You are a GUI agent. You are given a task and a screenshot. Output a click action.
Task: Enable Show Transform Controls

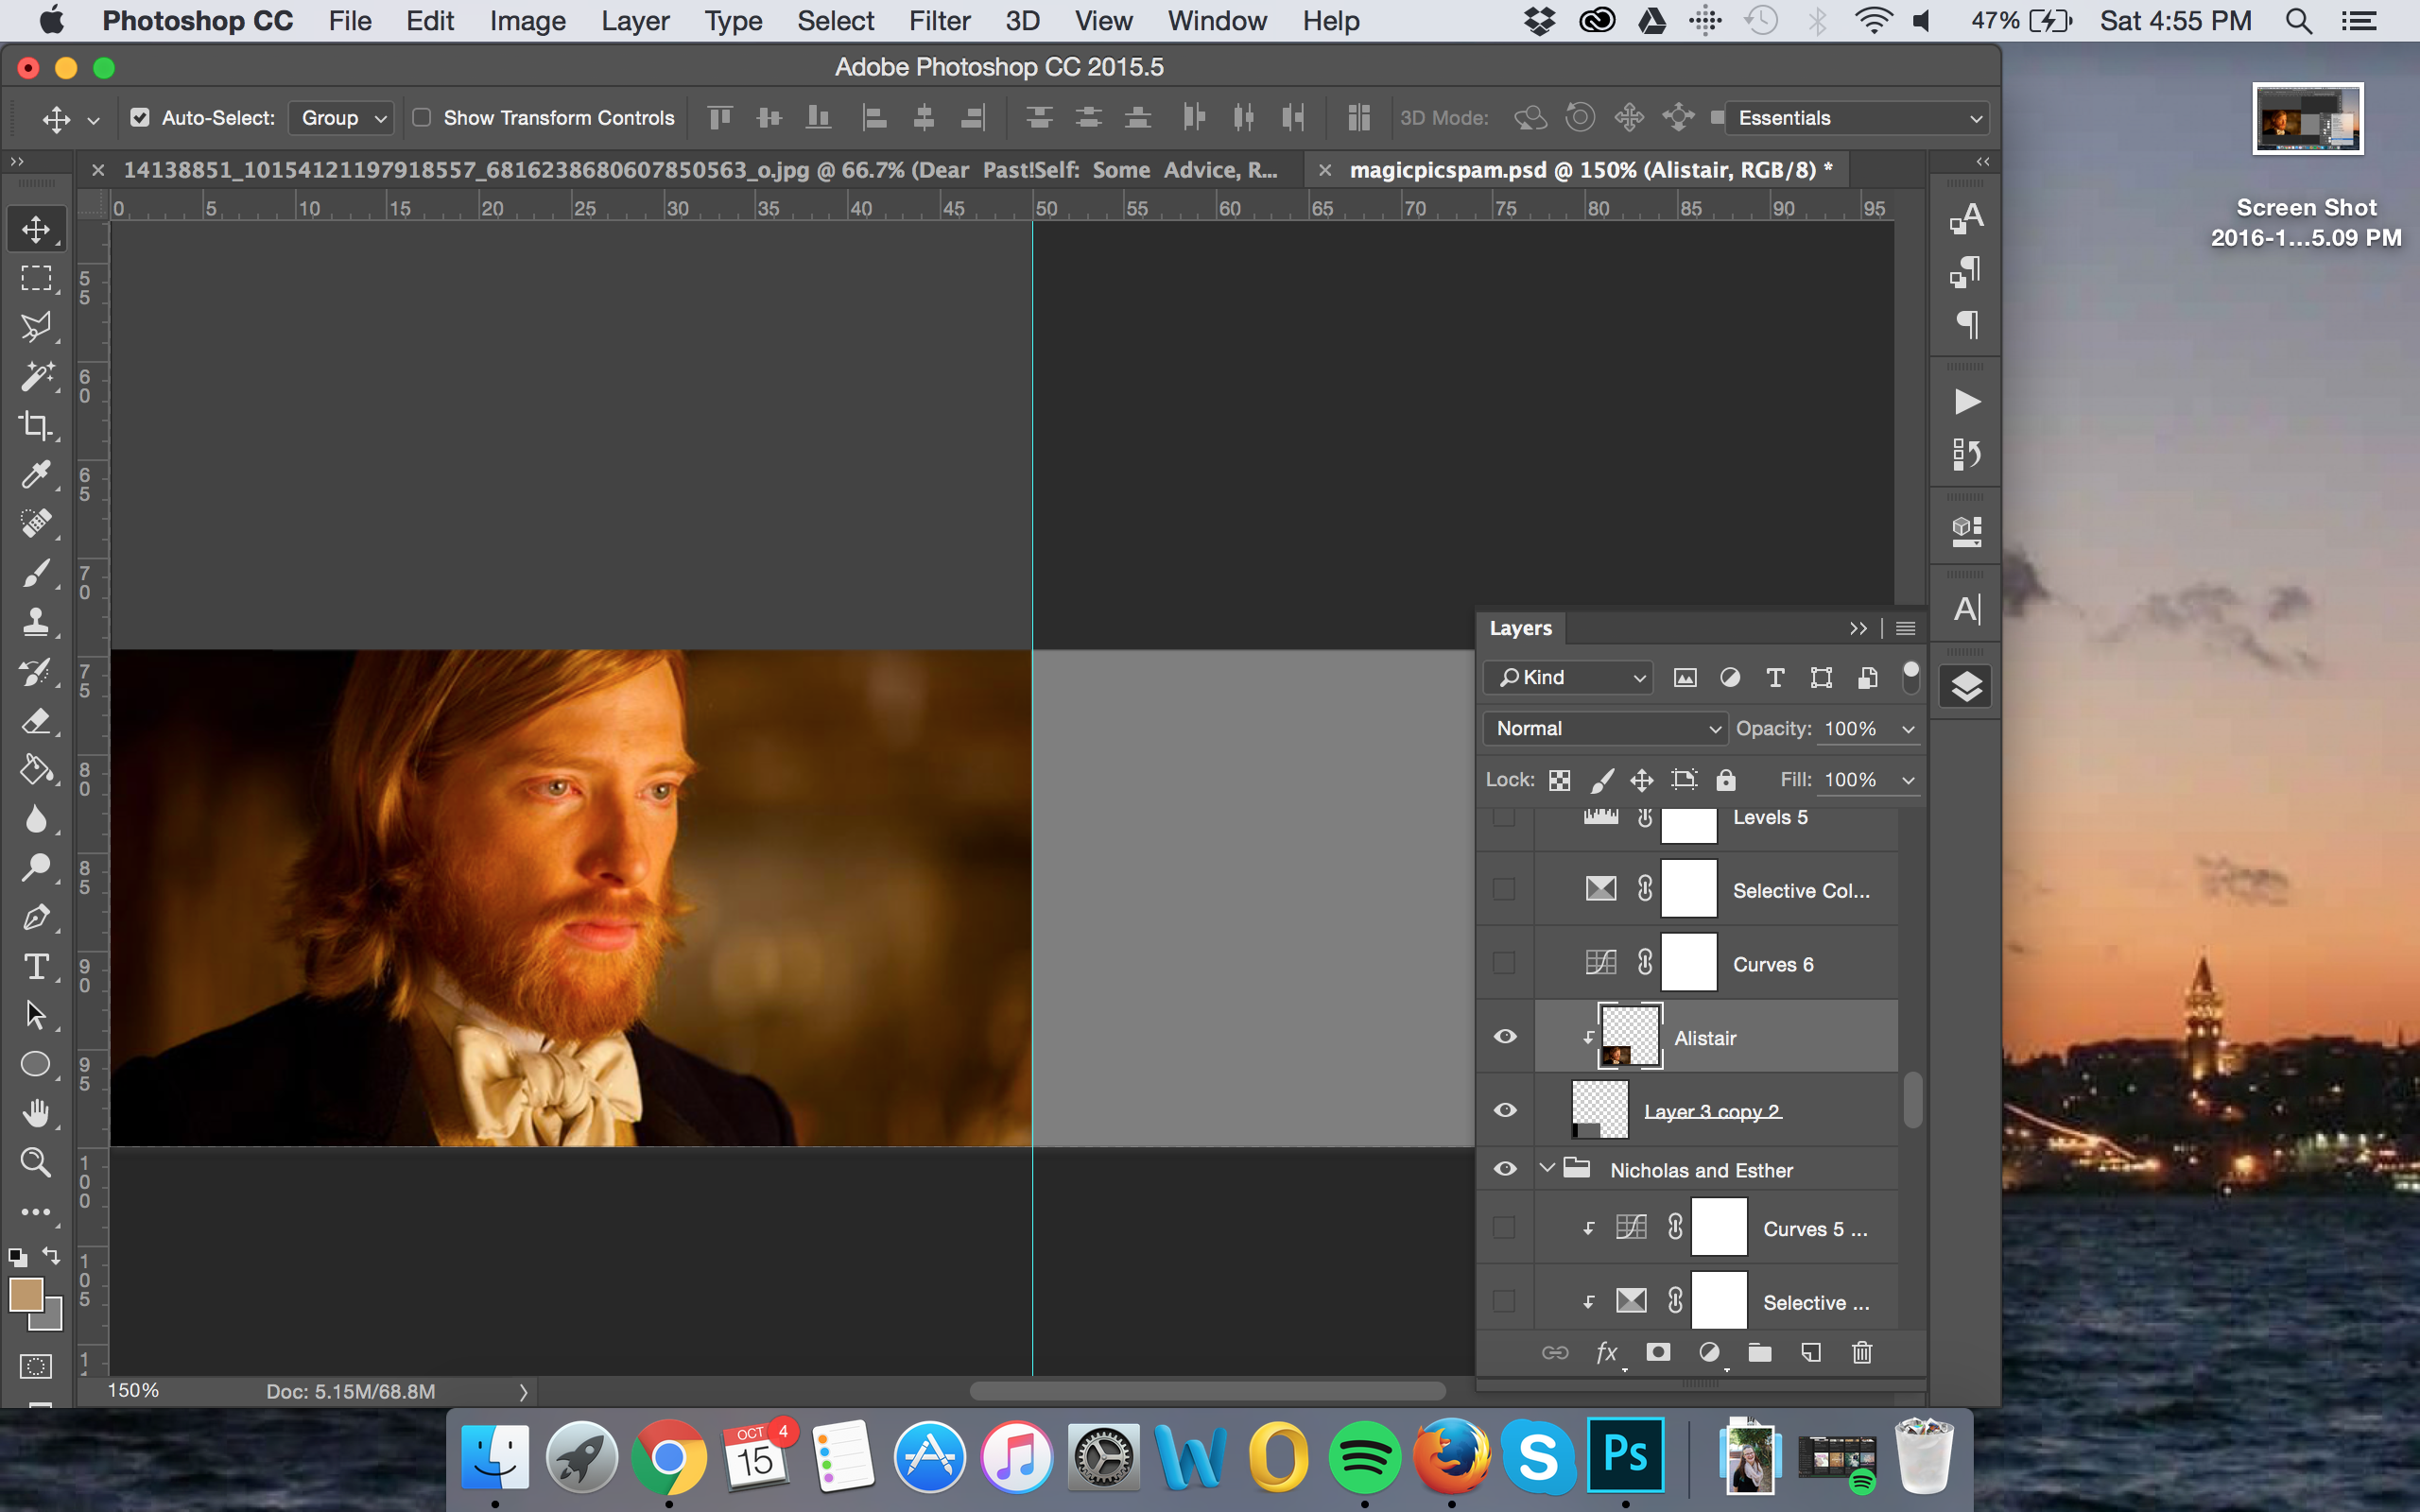coord(421,118)
